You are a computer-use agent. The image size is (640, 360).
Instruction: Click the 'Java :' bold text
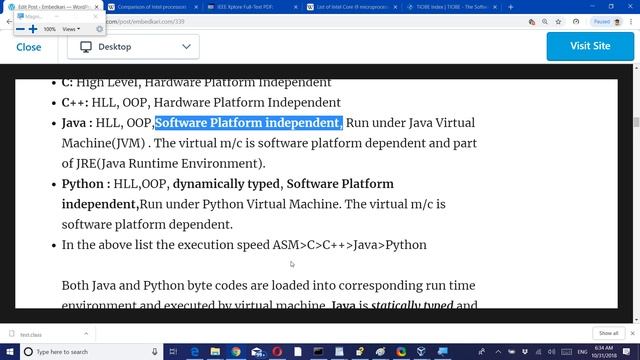coord(77,123)
